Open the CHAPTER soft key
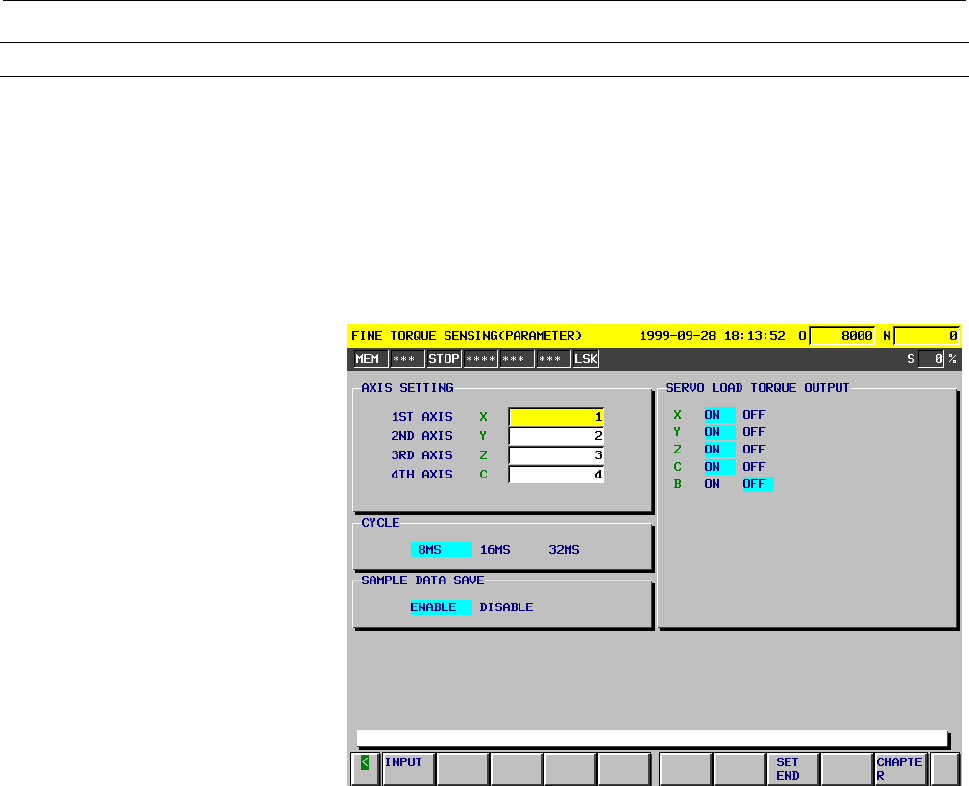This screenshot has width=969, height=786. pos(901,769)
